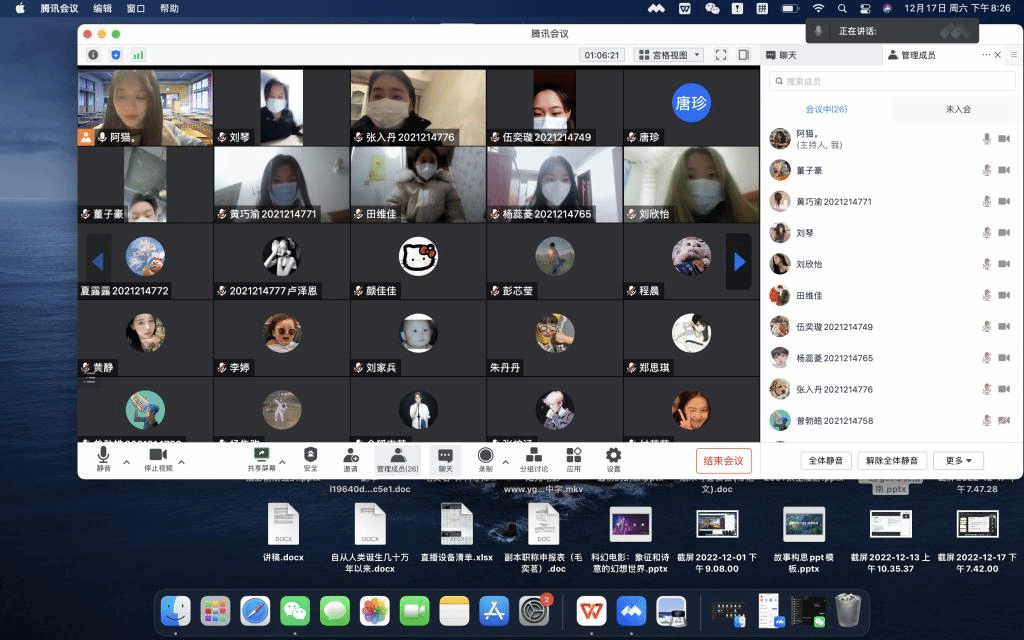This screenshot has height=640, width=1024.
Task: Click the meeting info icon at top left
Action: [x=93, y=55]
